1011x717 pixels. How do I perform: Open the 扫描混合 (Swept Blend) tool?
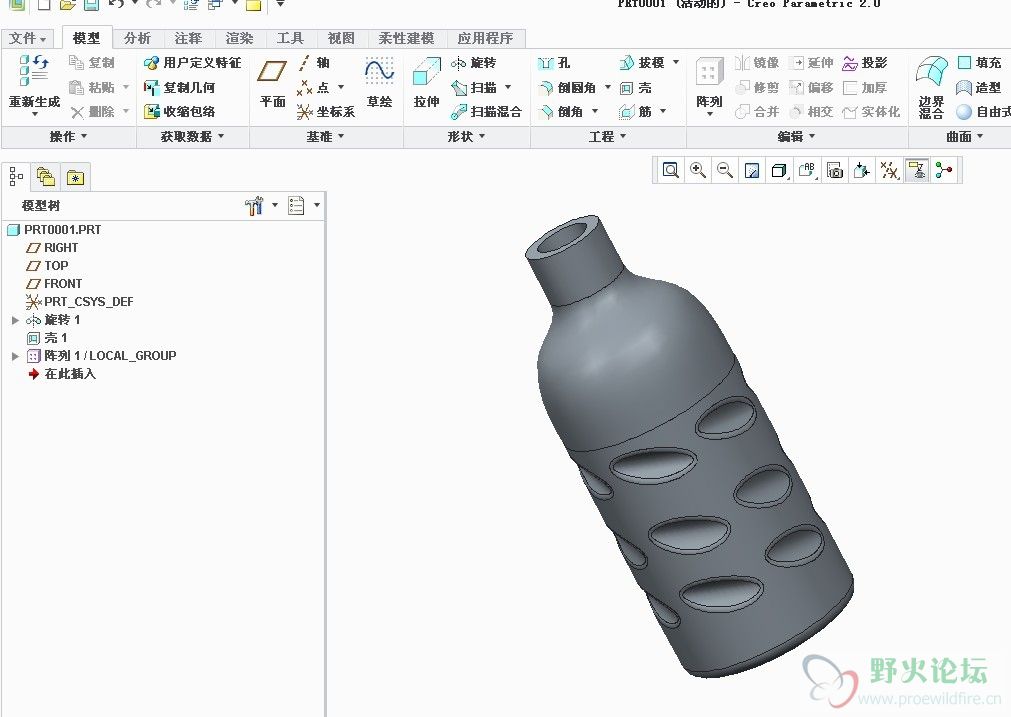[x=486, y=112]
